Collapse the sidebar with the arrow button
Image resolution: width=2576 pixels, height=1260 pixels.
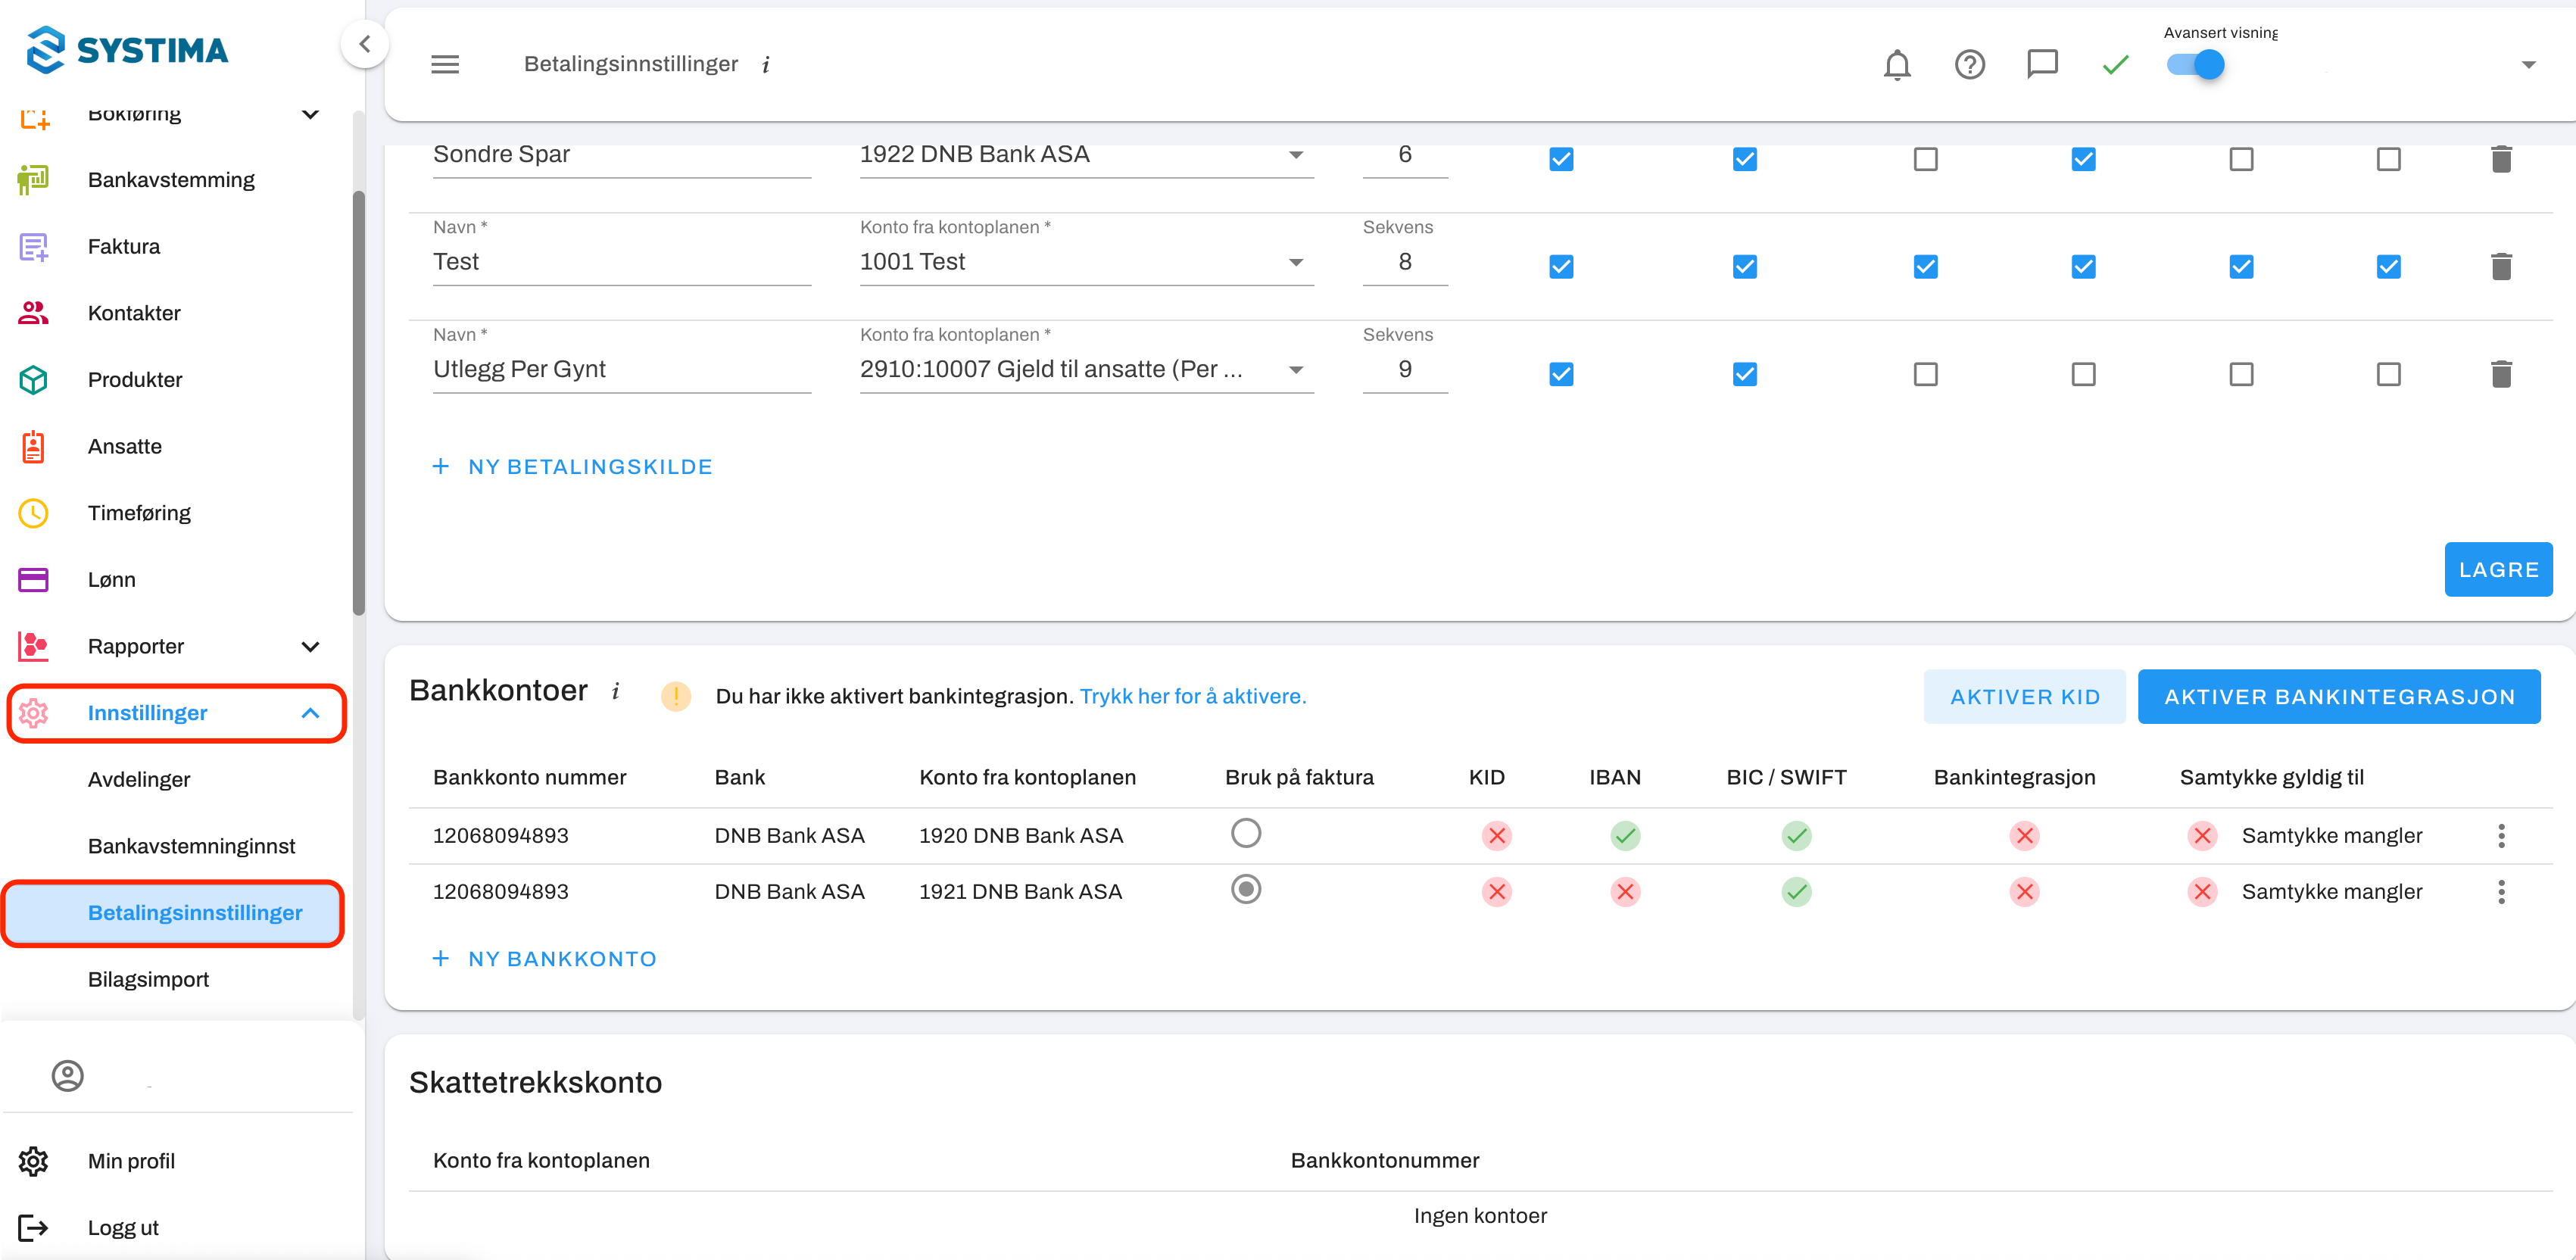[365, 44]
